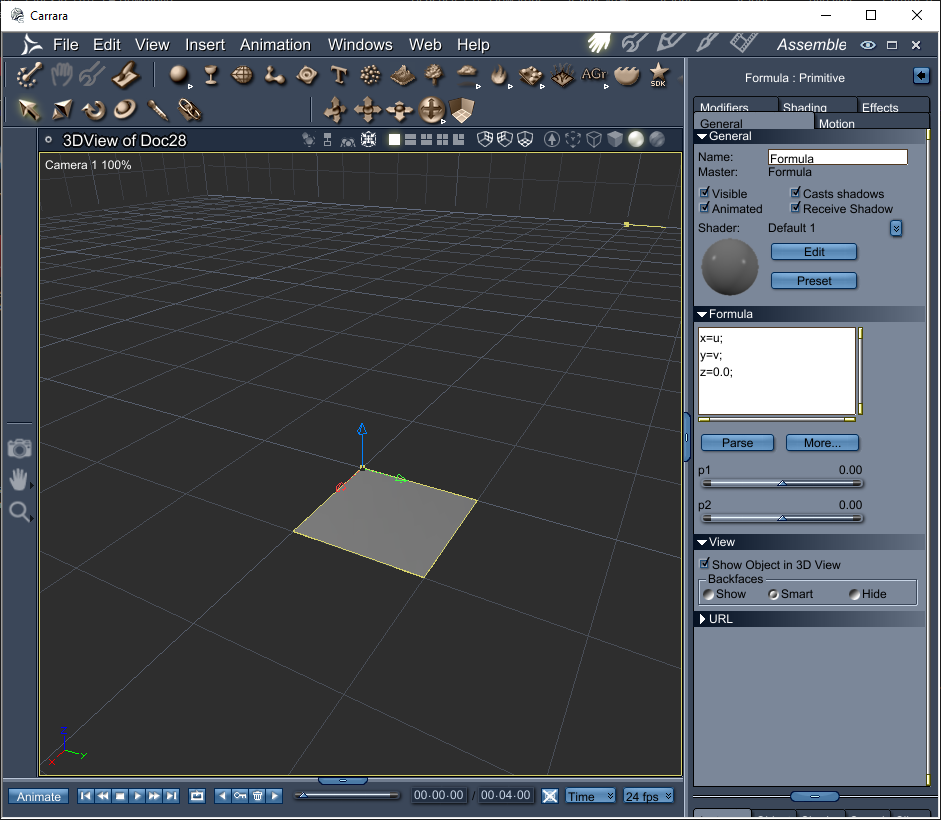Open the Time dropdown in timeline bar
The height and width of the screenshot is (820, 941).
591,796
